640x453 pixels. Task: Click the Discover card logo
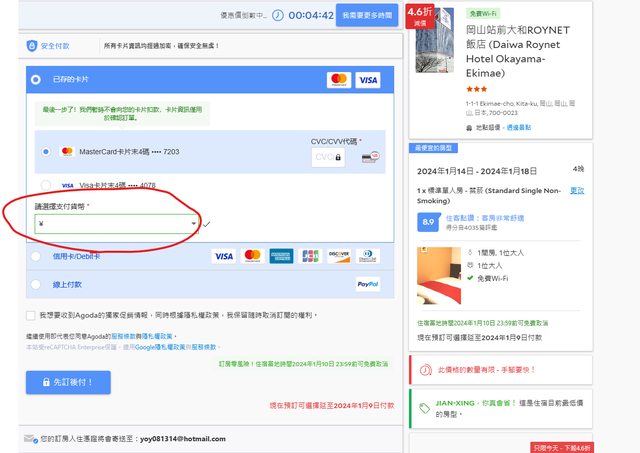click(x=339, y=256)
